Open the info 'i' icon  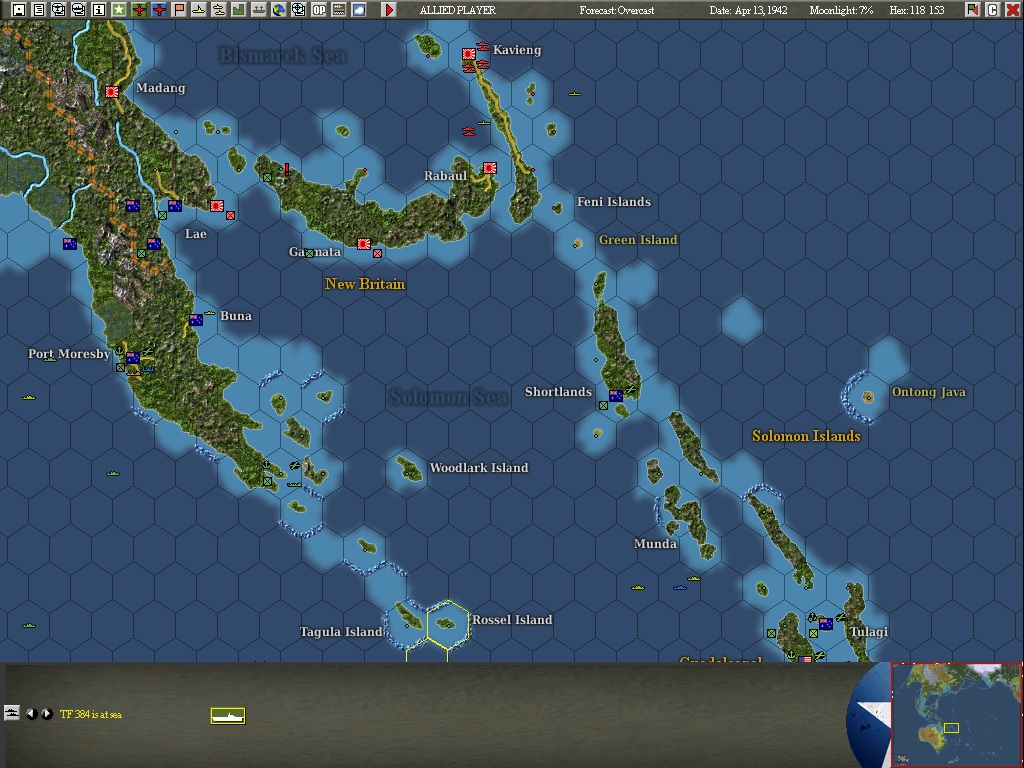click(x=99, y=10)
